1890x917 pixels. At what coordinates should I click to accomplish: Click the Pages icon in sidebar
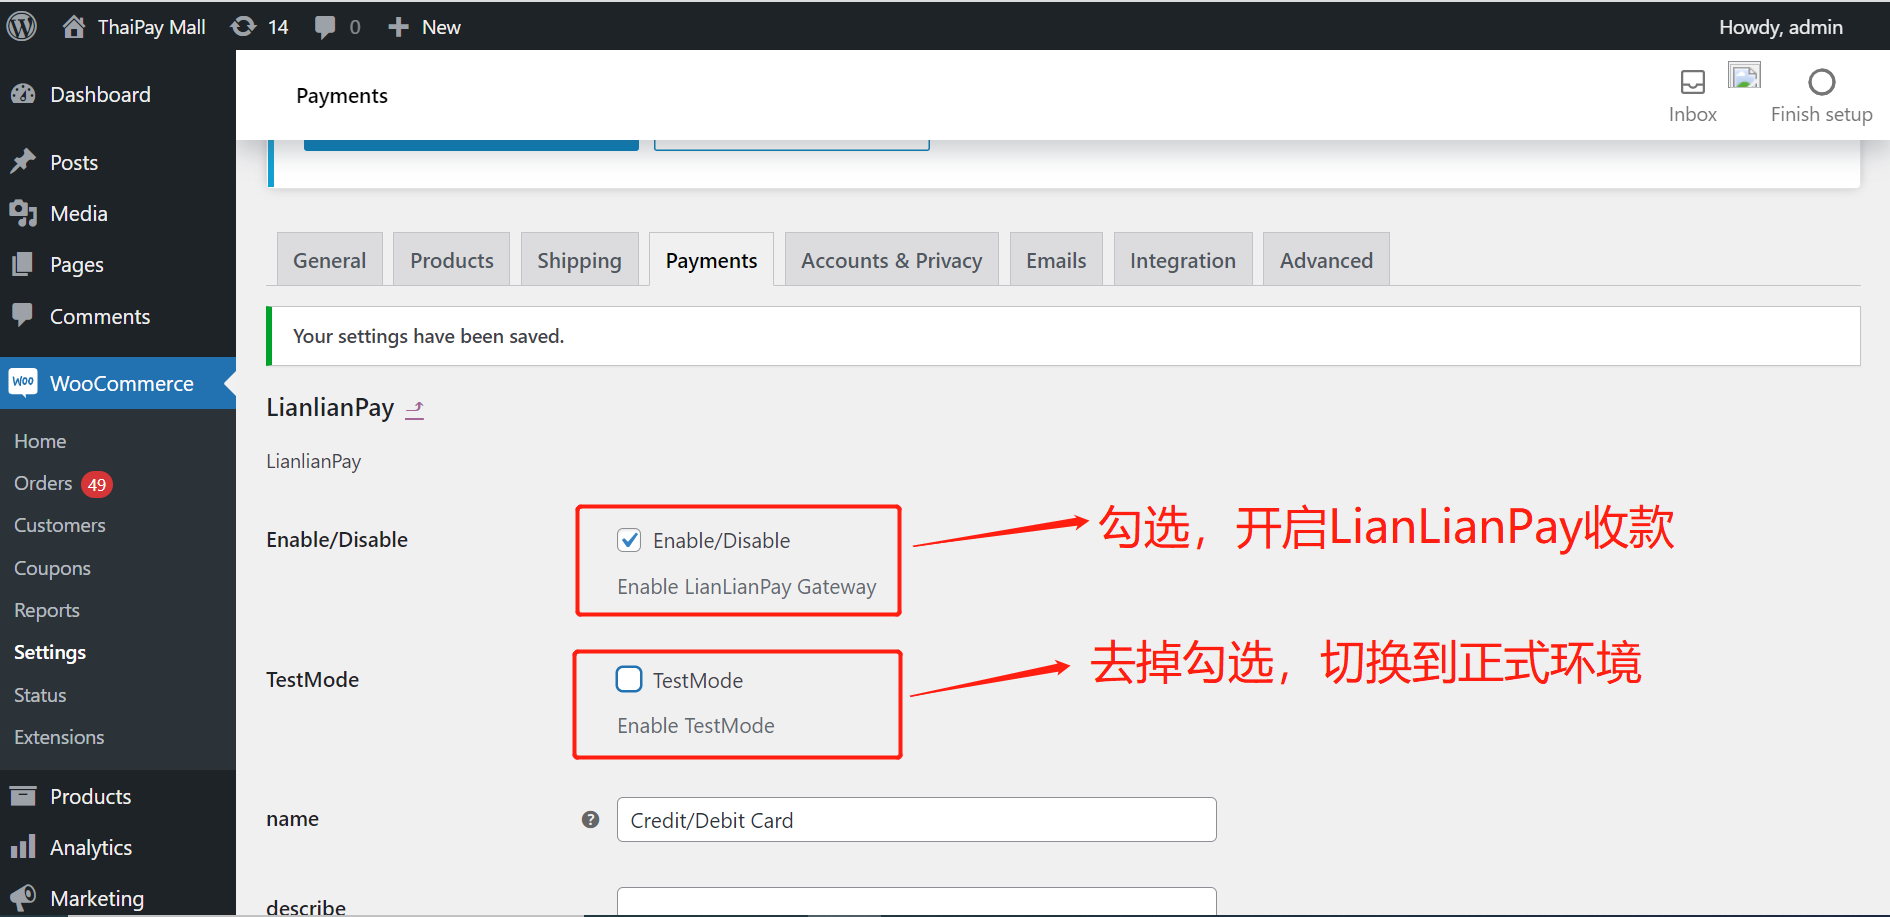point(23,264)
